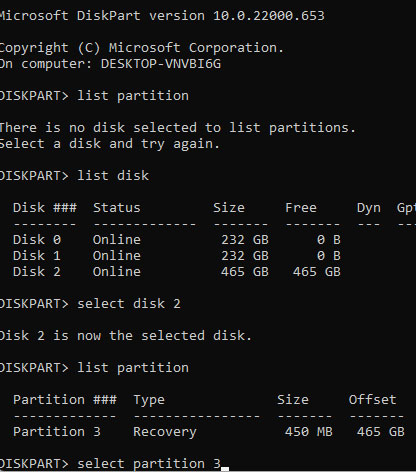The image size is (416, 472).
Task: Click the 'select disk 2' command
Action: point(129,304)
